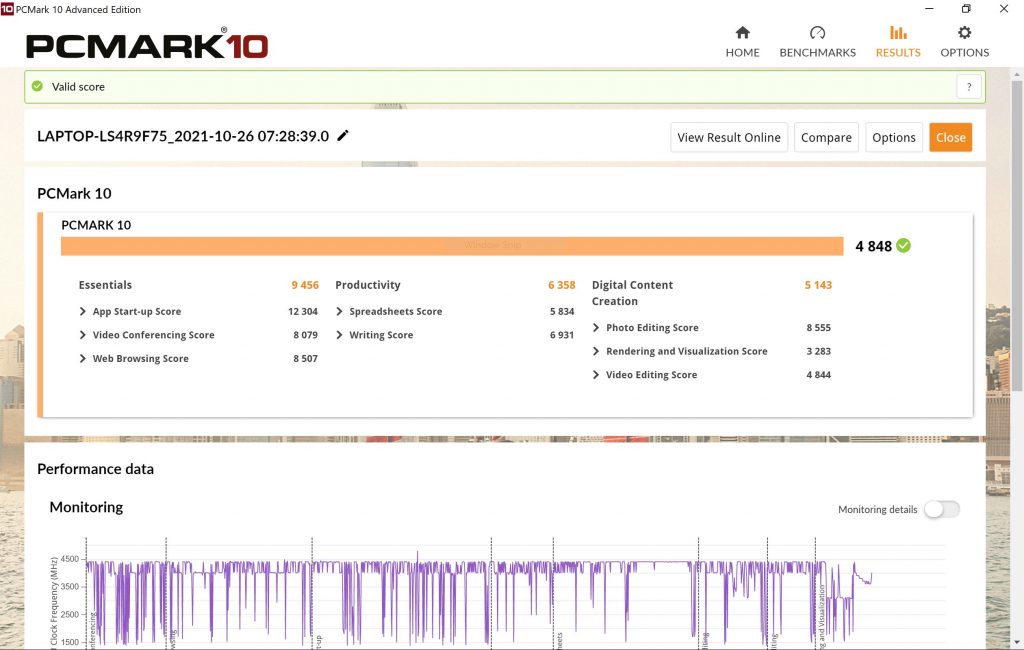Click the Productivity score 6 358
This screenshot has height=650, width=1024.
click(x=562, y=285)
